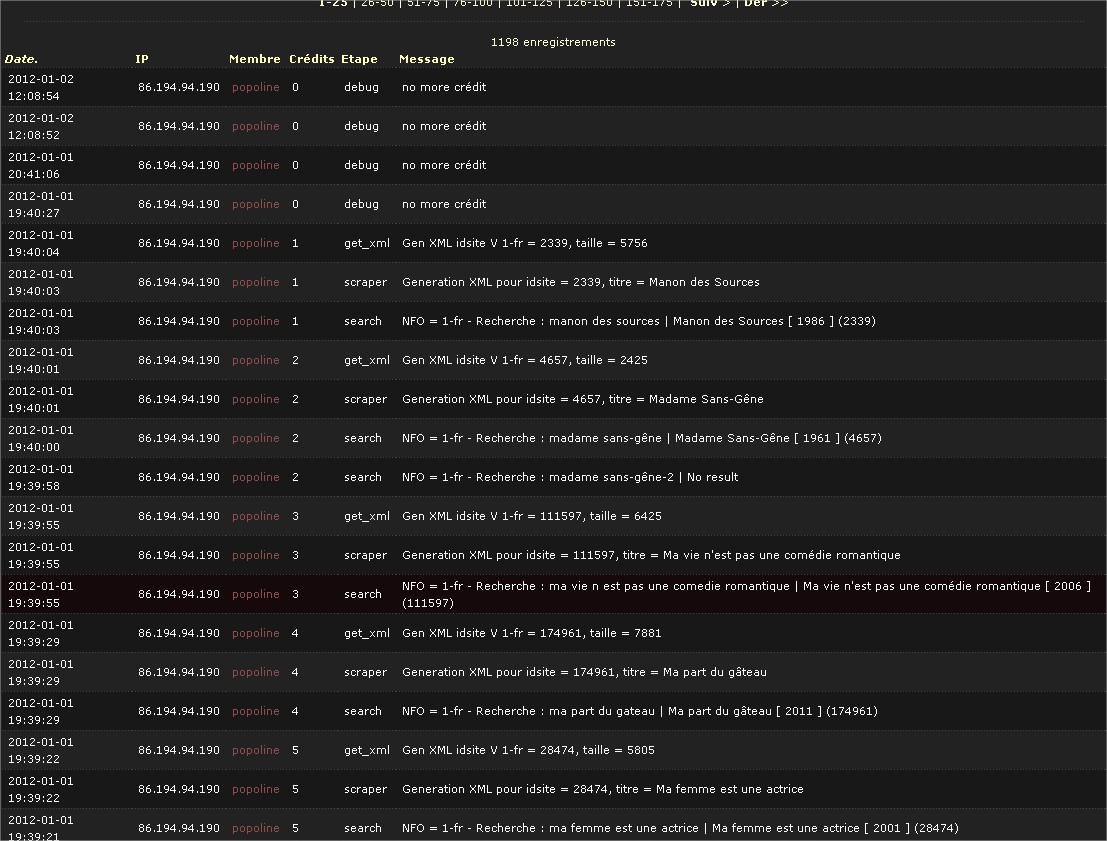Image resolution: width=1107 pixels, height=841 pixels.
Task: Open records page 51-75
Action: 423,4
